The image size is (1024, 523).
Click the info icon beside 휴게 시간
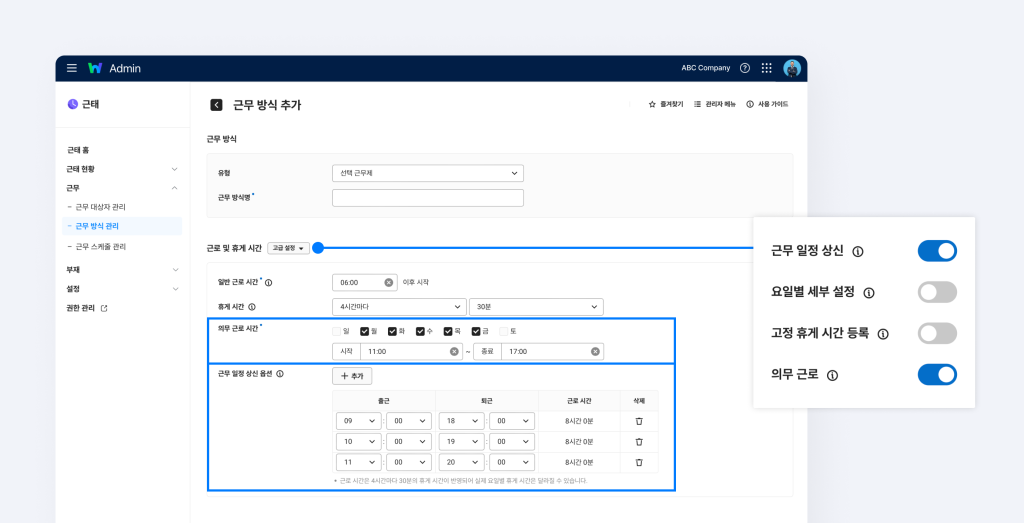(252, 307)
